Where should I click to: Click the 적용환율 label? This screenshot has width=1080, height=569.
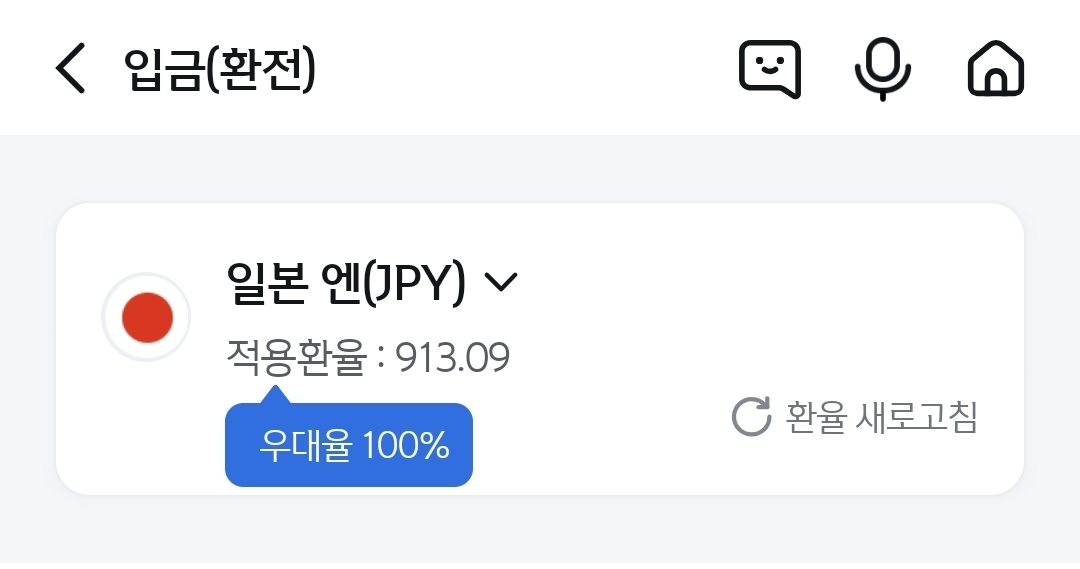coord(295,356)
